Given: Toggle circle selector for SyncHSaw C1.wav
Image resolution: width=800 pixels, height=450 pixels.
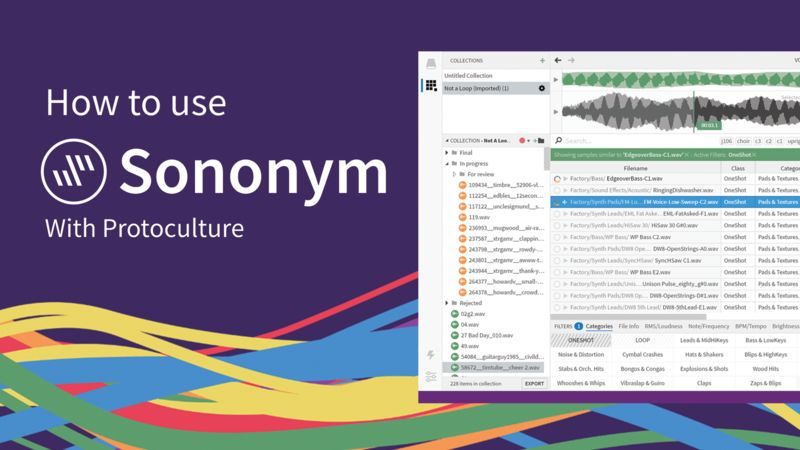Looking at the screenshot, I should (557, 261).
